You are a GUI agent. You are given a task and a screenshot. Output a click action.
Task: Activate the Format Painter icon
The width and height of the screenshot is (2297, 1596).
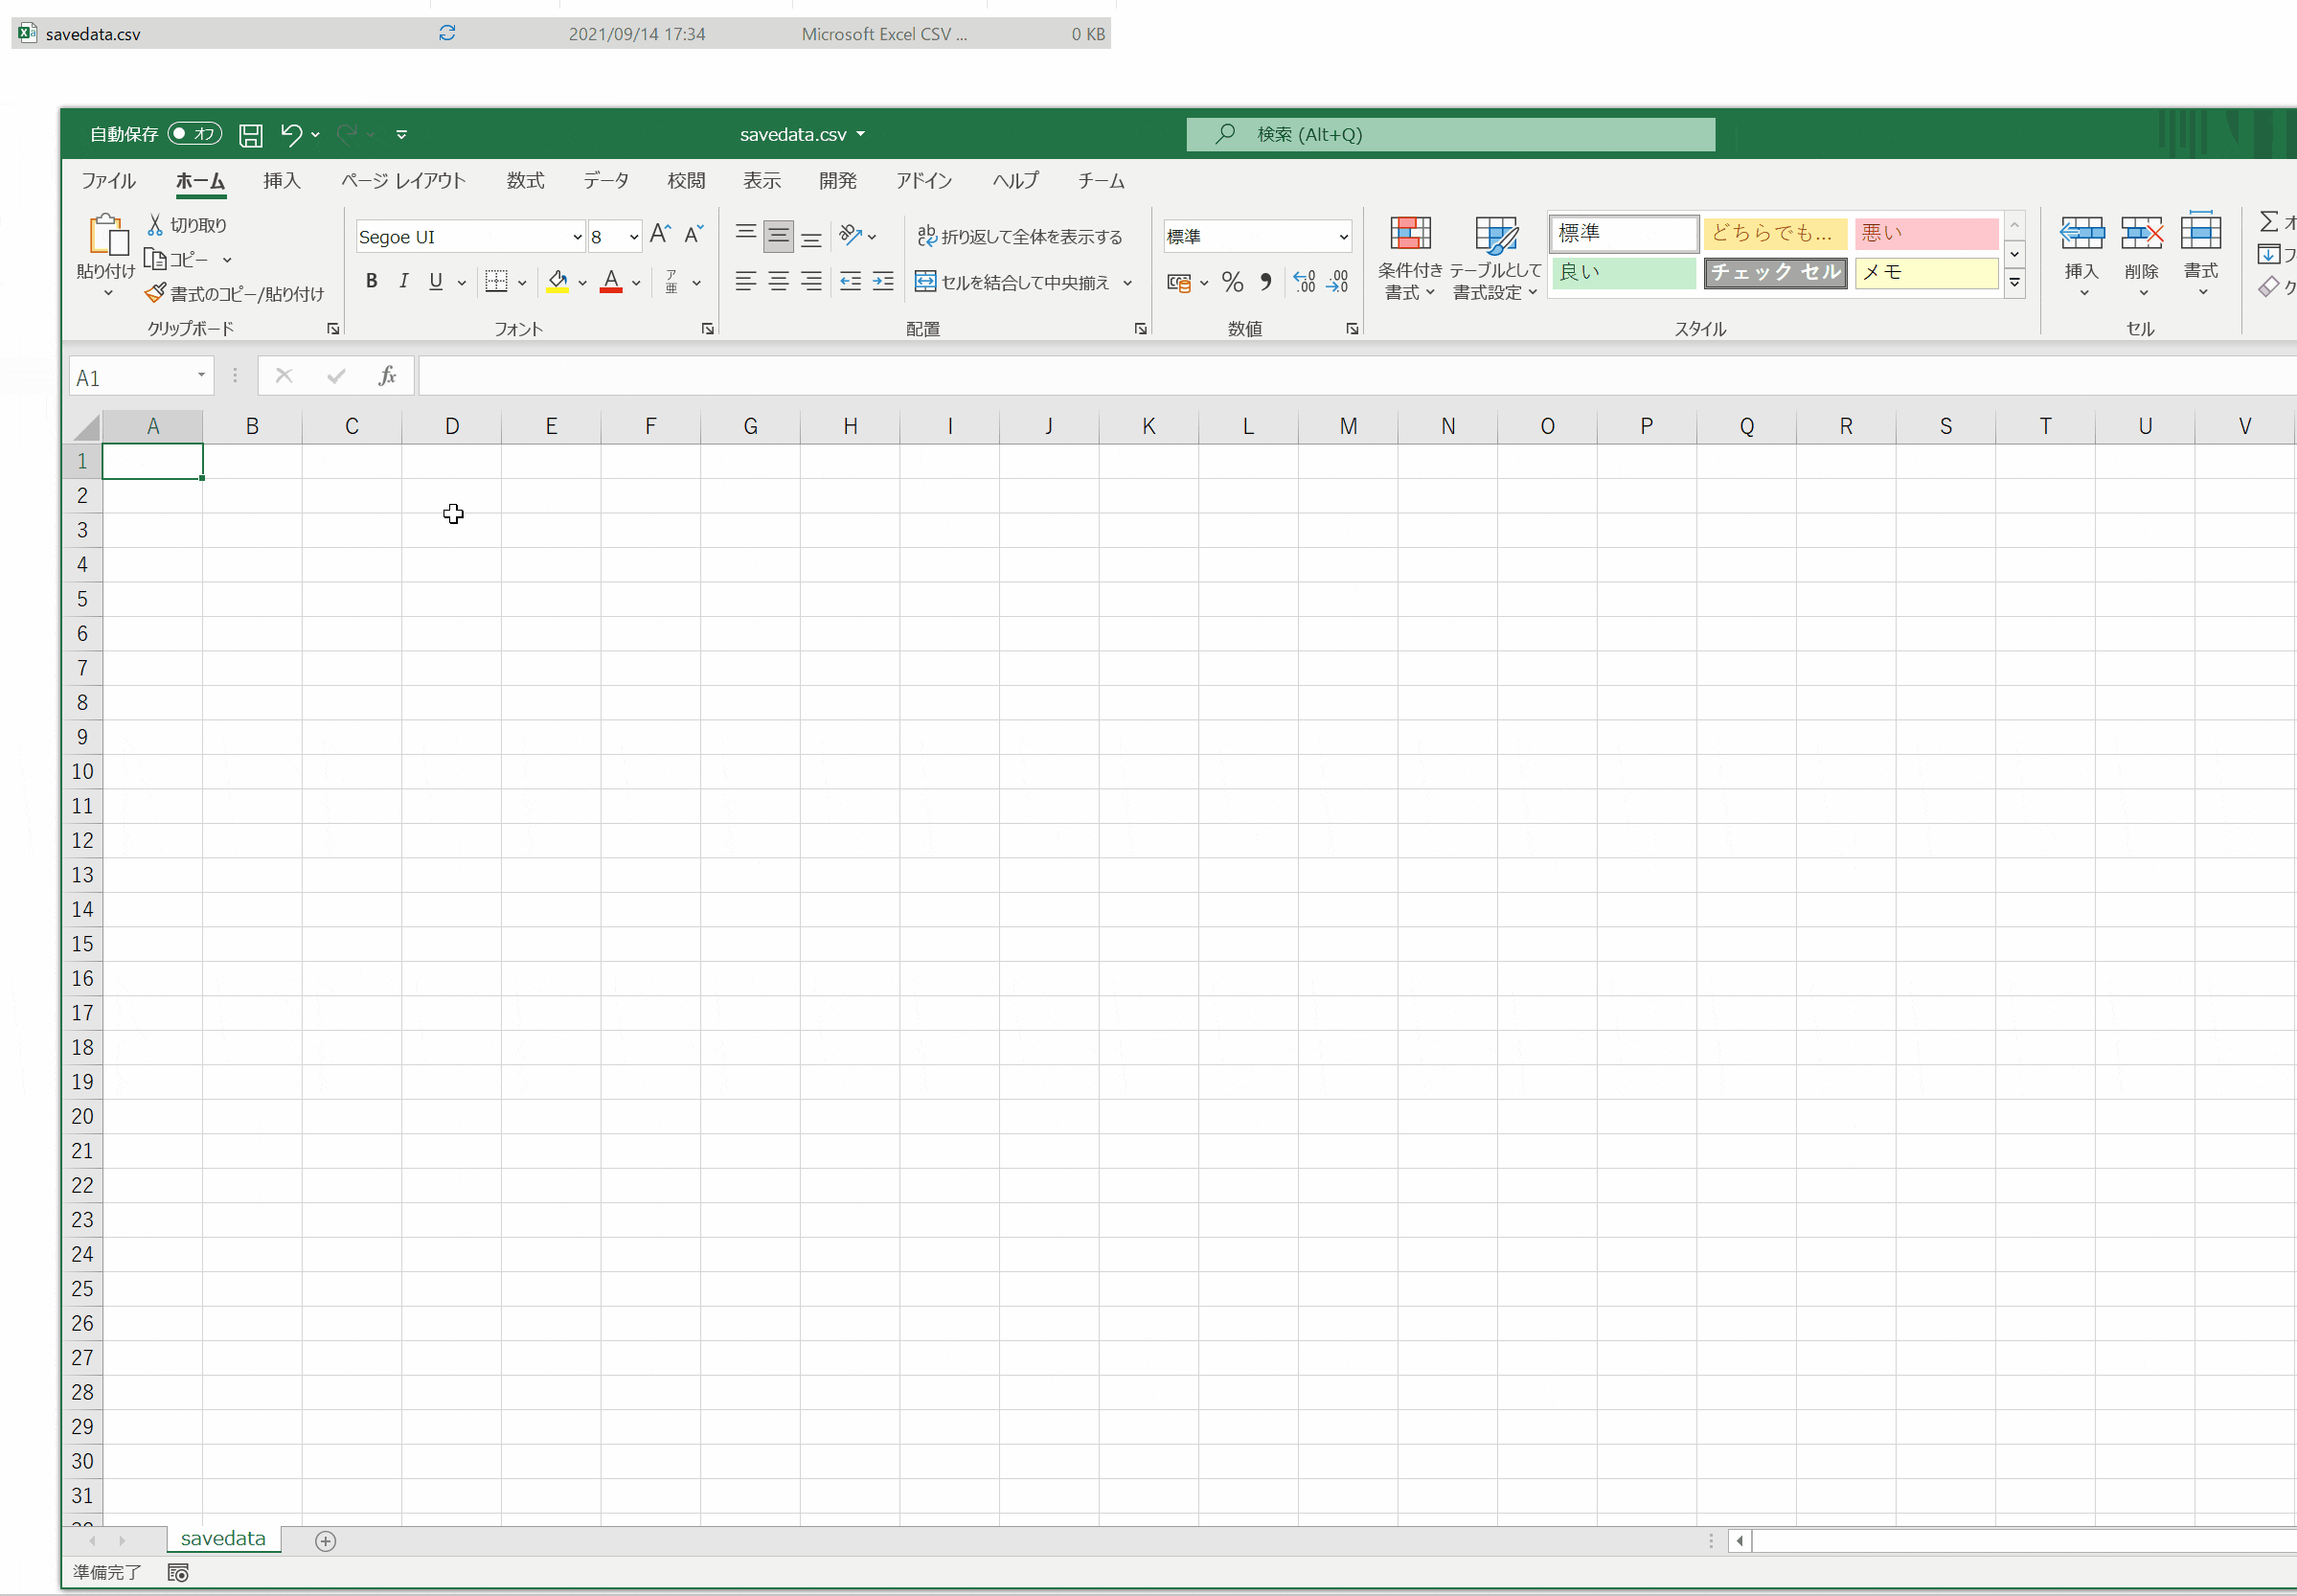[x=156, y=292]
